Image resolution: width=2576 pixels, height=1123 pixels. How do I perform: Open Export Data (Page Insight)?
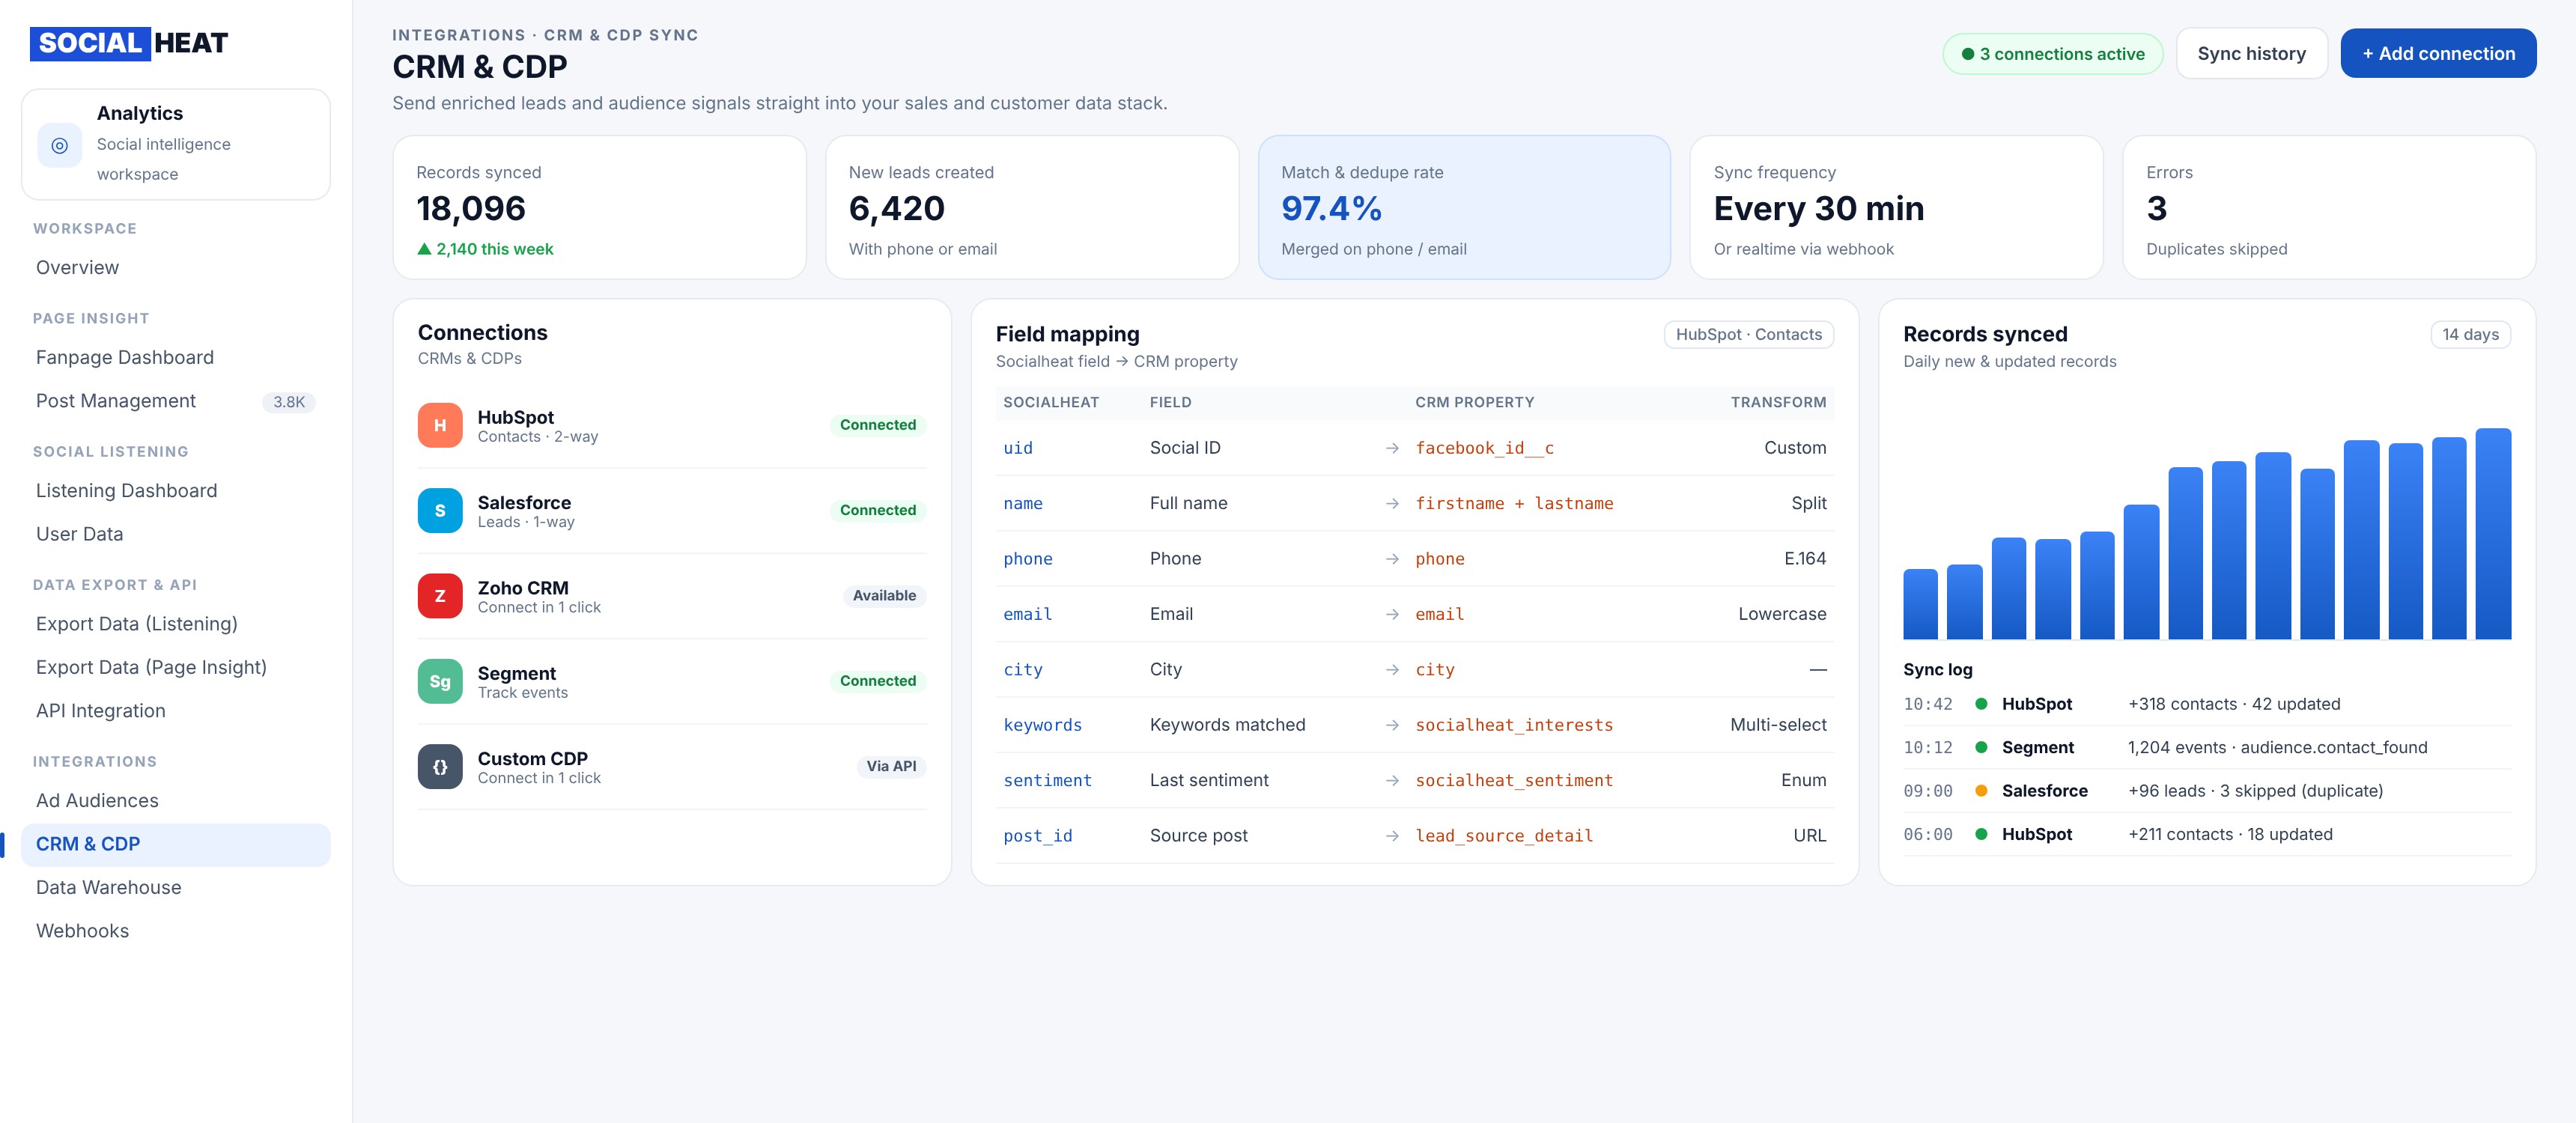tap(176, 667)
